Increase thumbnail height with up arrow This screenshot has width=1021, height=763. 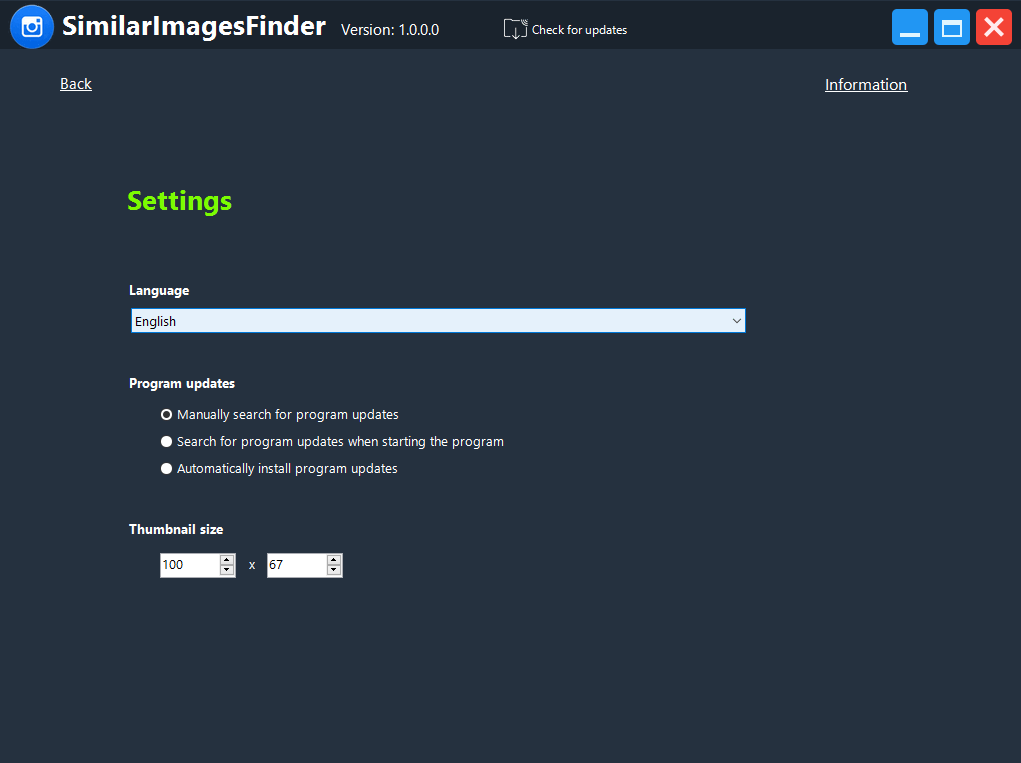tap(333, 560)
